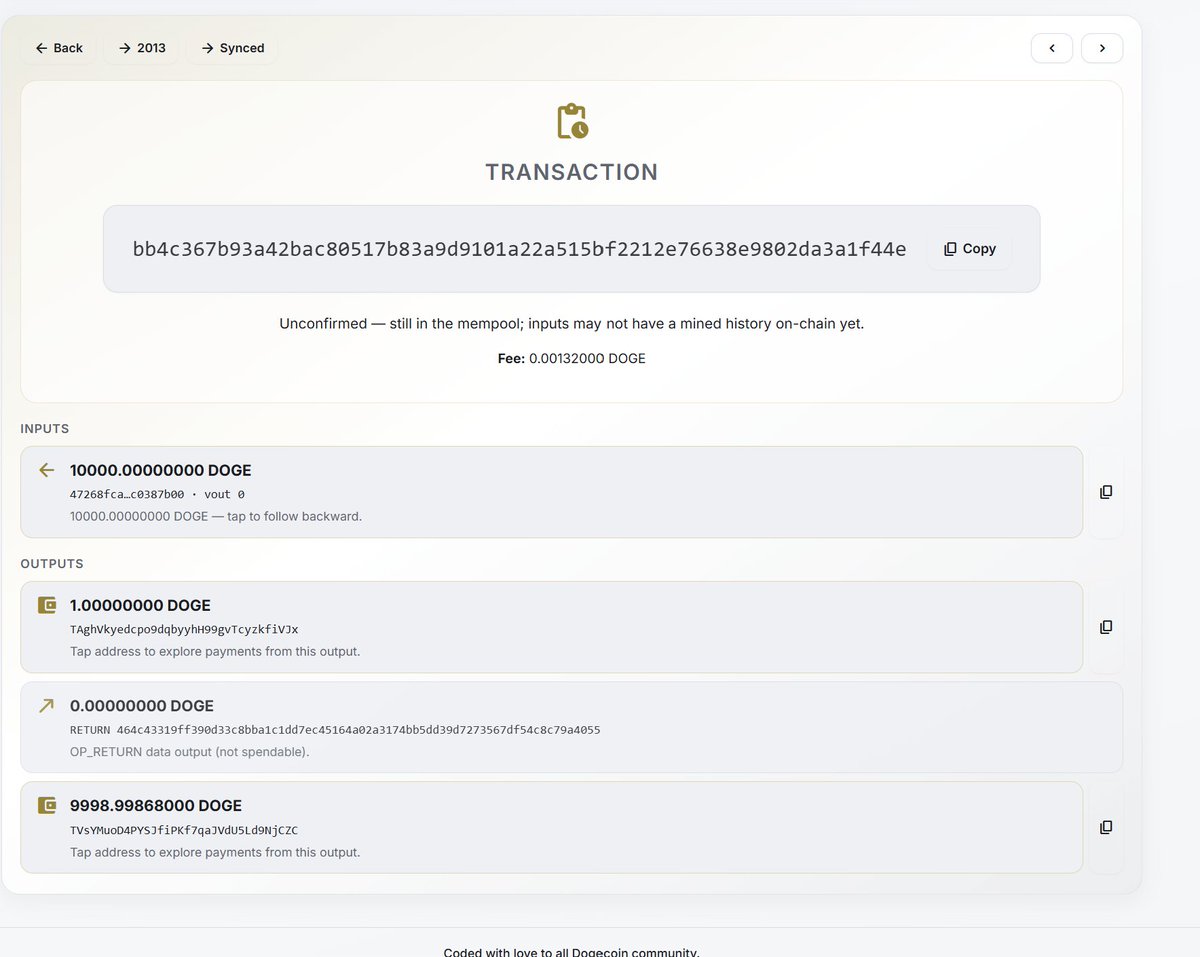Open the Synced button
Image resolution: width=1200 pixels, height=957 pixels.
pyautogui.click(x=232, y=48)
